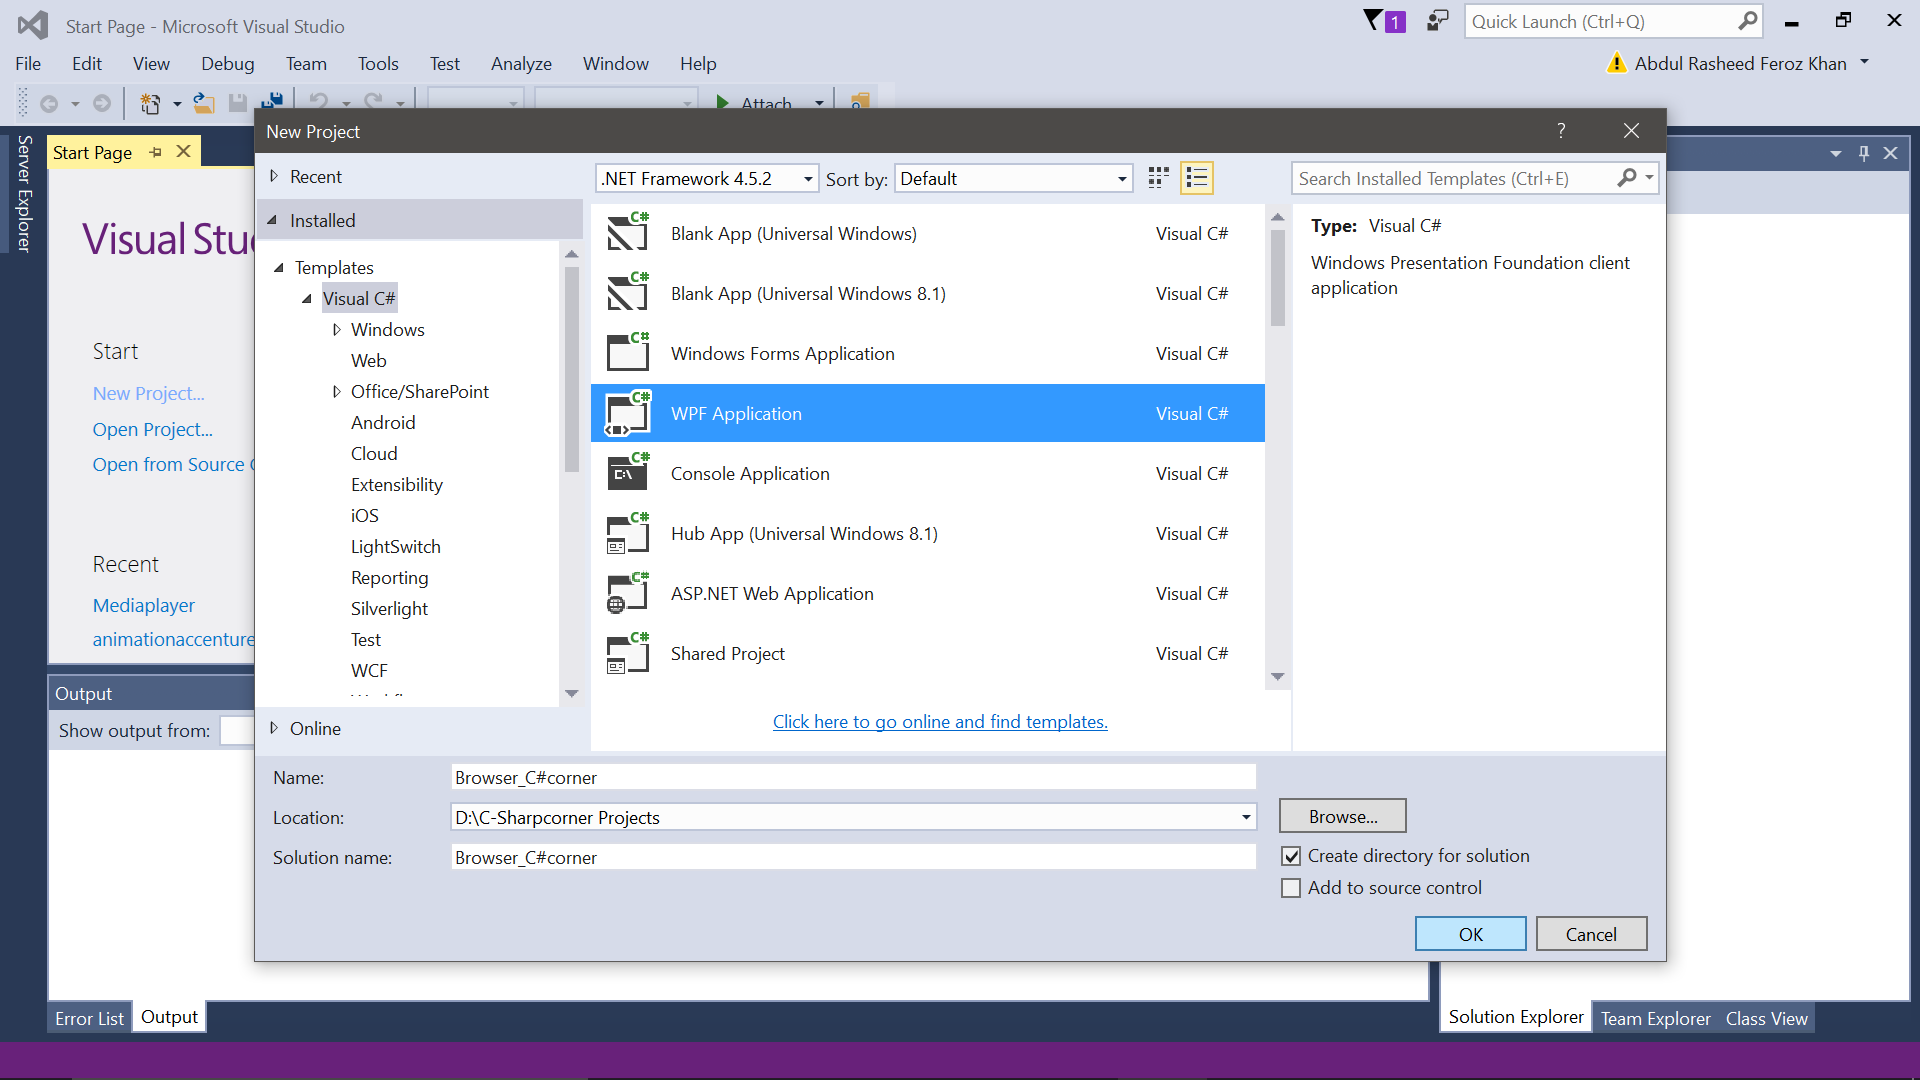Select the Silverlight template category
This screenshot has width=1920, height=1080.
click(x=389, y=608)
